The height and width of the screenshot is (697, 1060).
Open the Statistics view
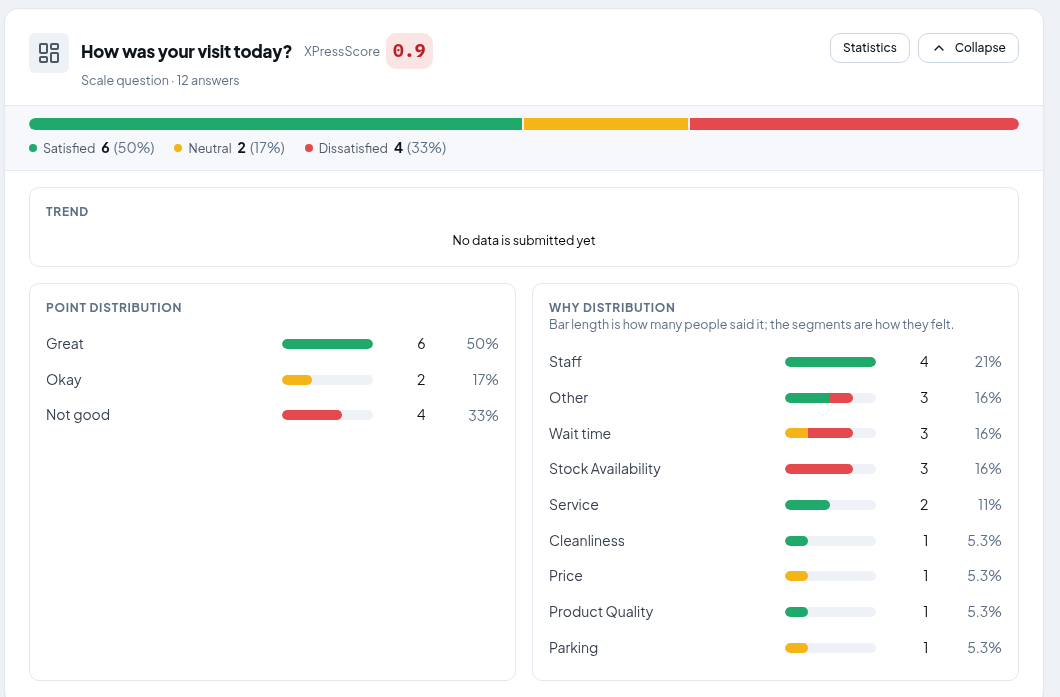point(869,48)
